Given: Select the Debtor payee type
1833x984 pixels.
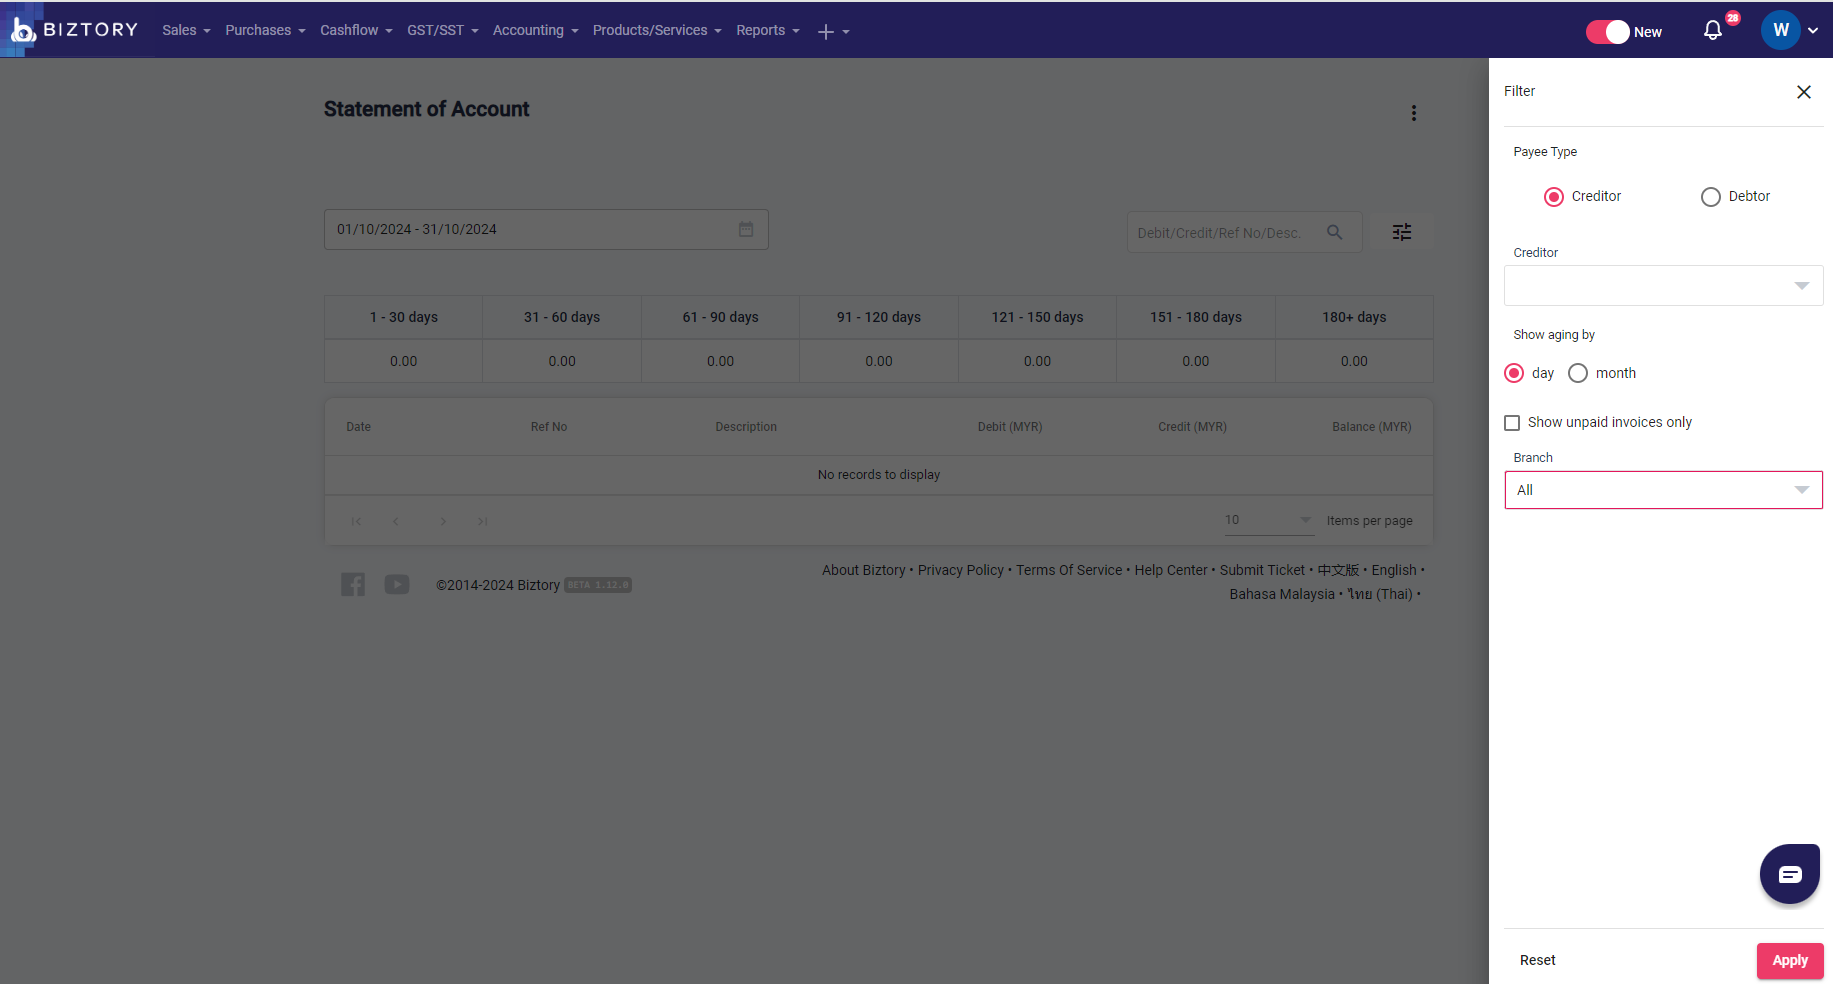Looking at the screenshot, I should (x=1711, y=197).
